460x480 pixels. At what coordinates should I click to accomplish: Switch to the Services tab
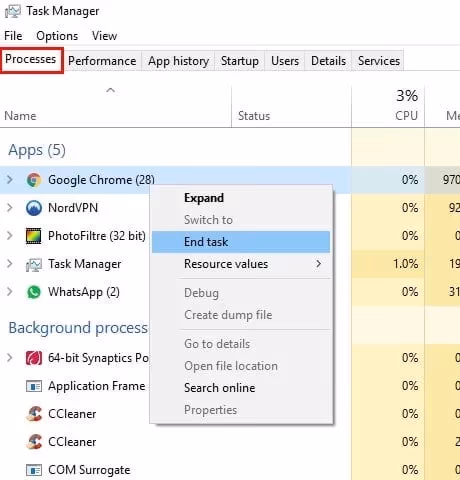click(379, 61)
